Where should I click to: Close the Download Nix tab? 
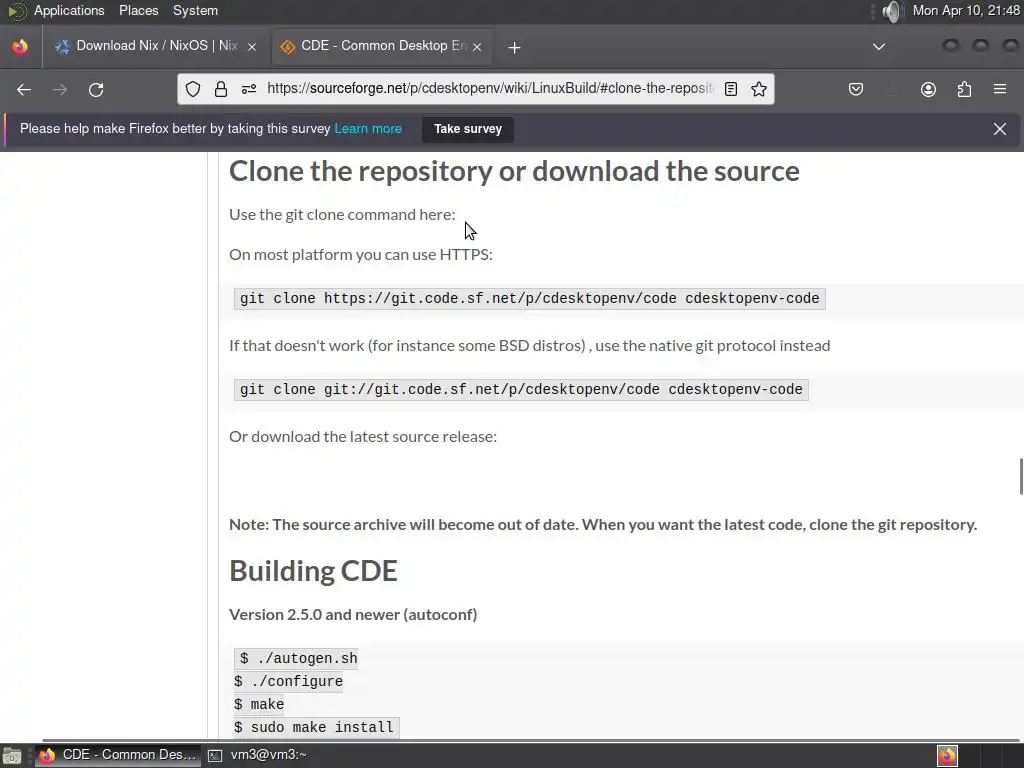pyautogui.click(x=252, y=47)
